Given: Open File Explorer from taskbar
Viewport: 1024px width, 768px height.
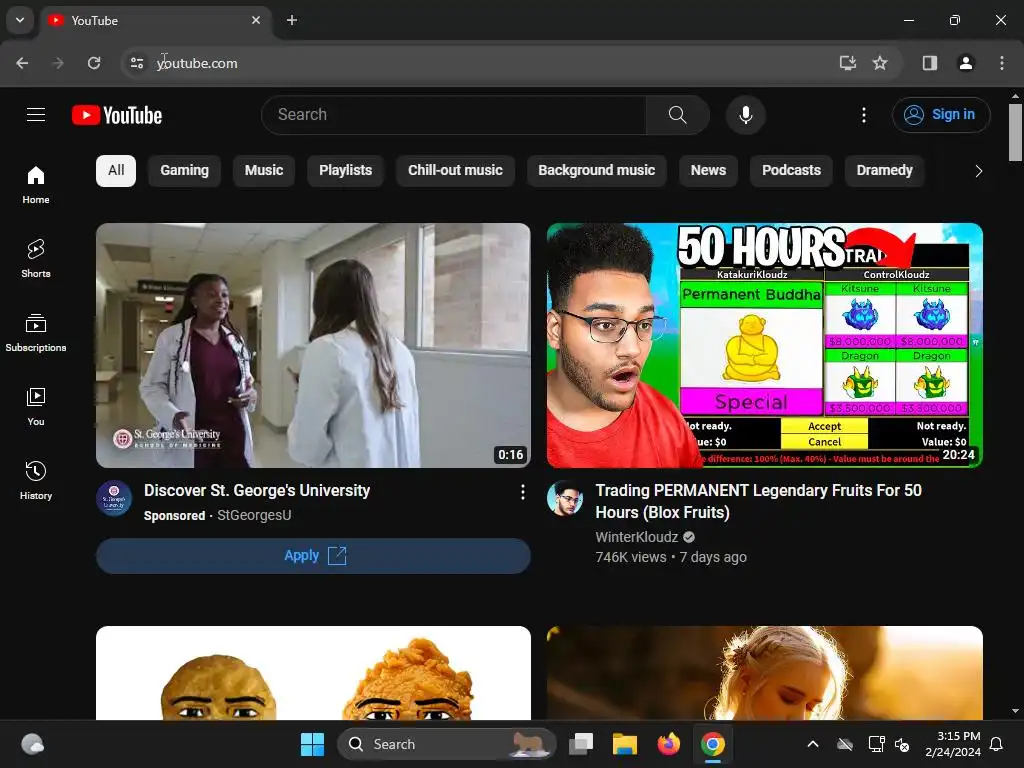Looking at the screenshot, I should click(624, 744).
